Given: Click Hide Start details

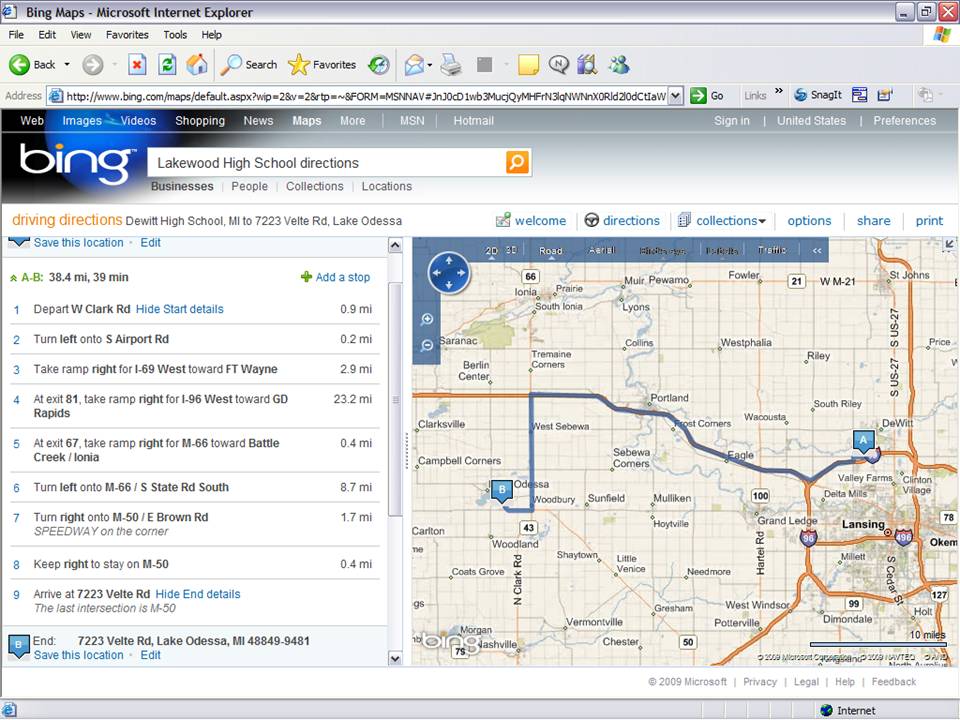Looking at the screenshot, I should click(179, 309).
